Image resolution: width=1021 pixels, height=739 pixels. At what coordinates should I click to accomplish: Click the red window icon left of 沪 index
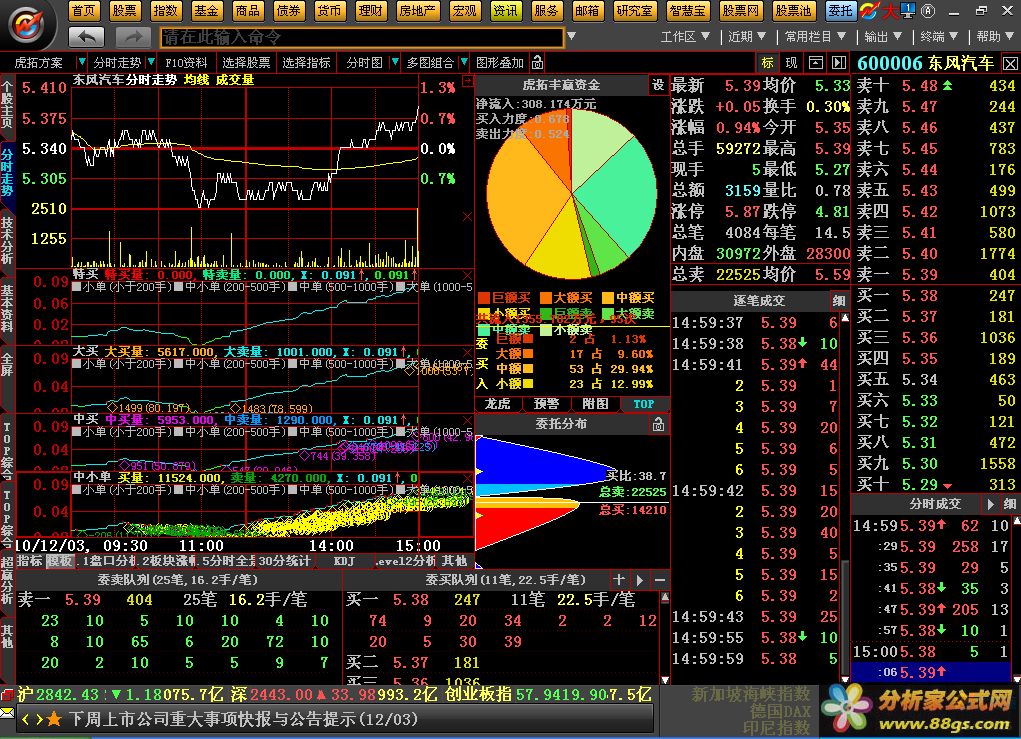point(7,694)
